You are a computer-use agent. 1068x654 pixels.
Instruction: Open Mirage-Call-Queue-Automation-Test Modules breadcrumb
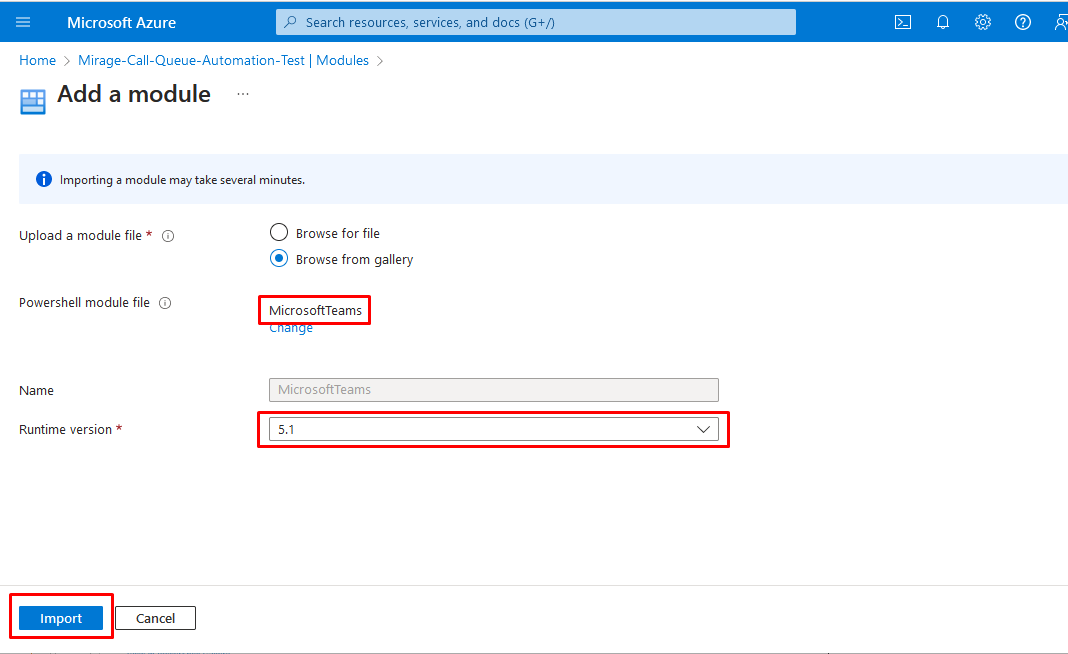point(223,60)
